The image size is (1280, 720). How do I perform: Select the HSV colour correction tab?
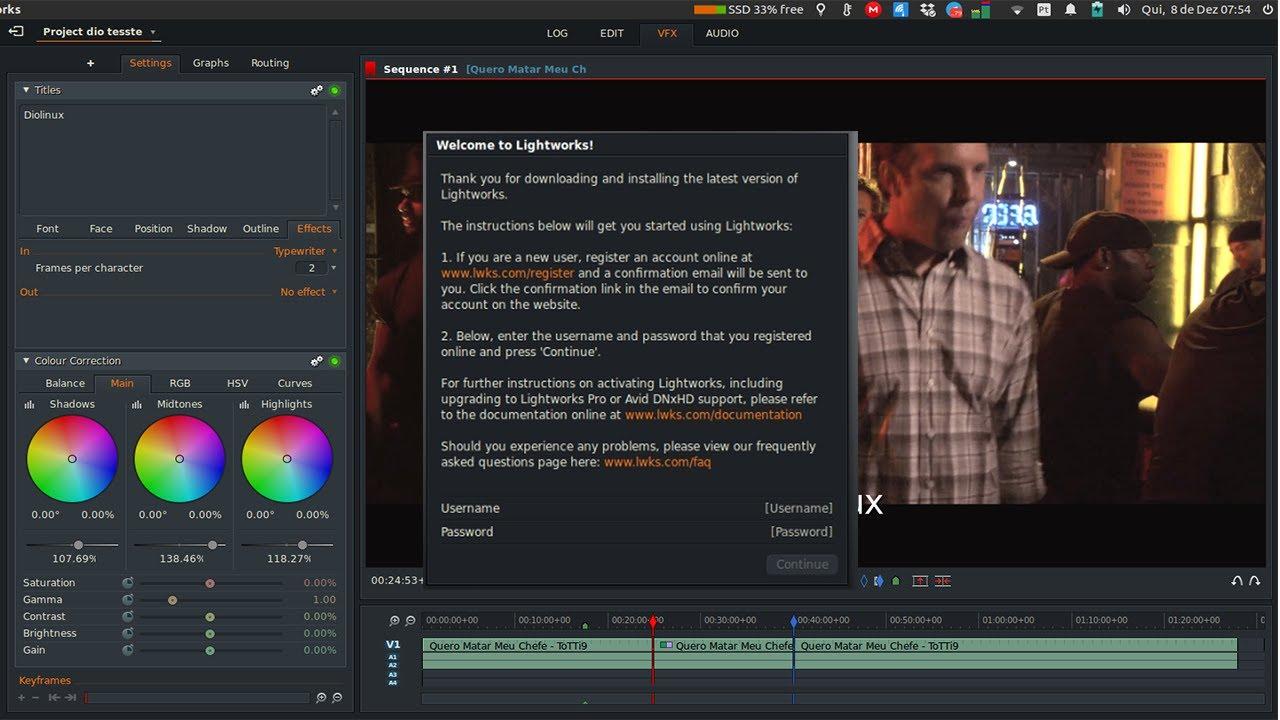[238, 383]
